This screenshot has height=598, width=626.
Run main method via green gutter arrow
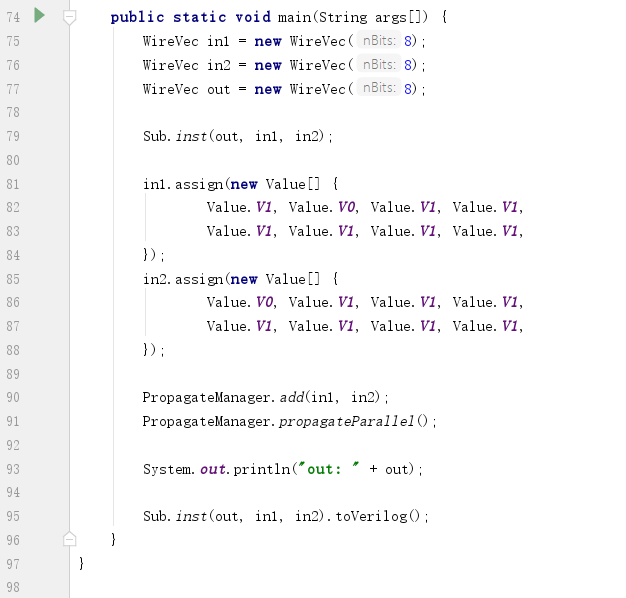coord(39,16)
